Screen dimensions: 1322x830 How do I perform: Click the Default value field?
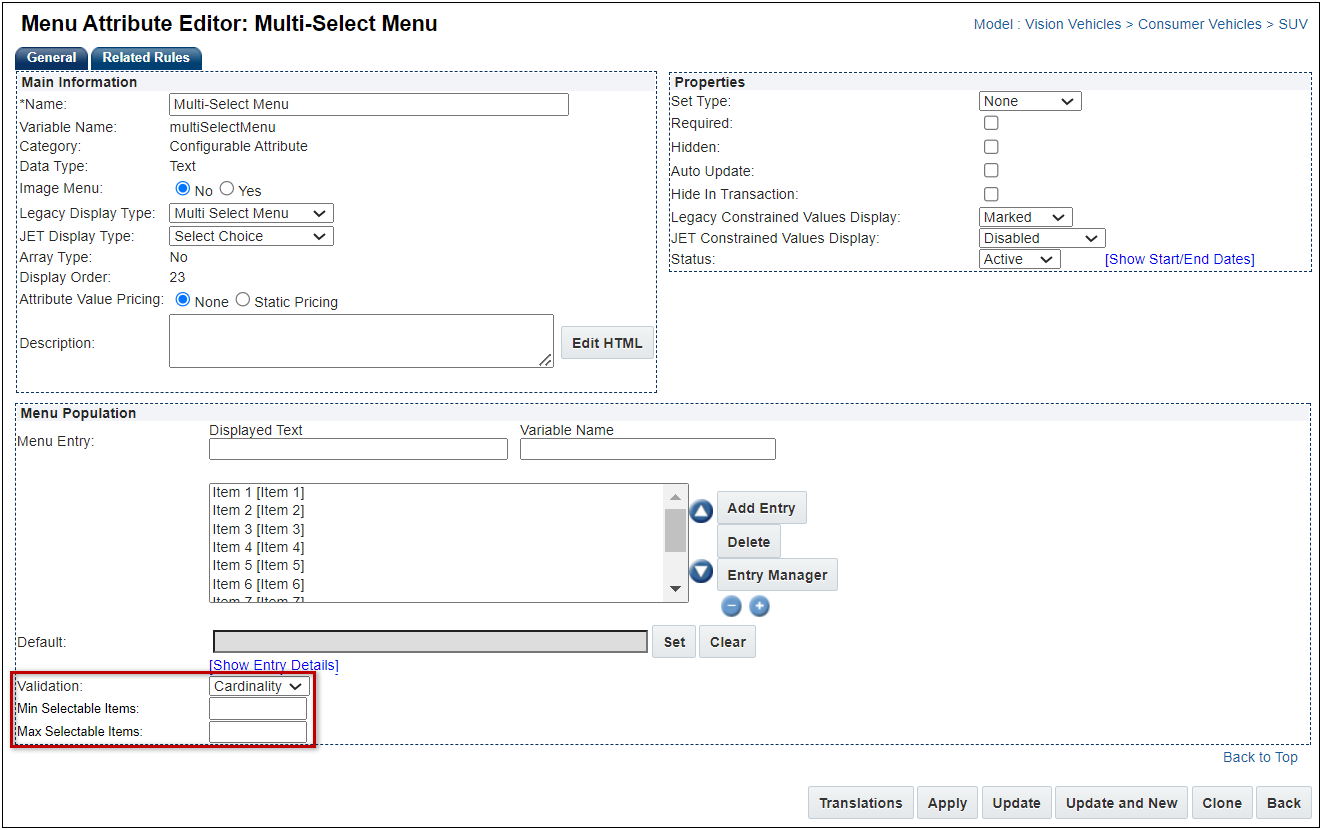[x=430, y=642]
